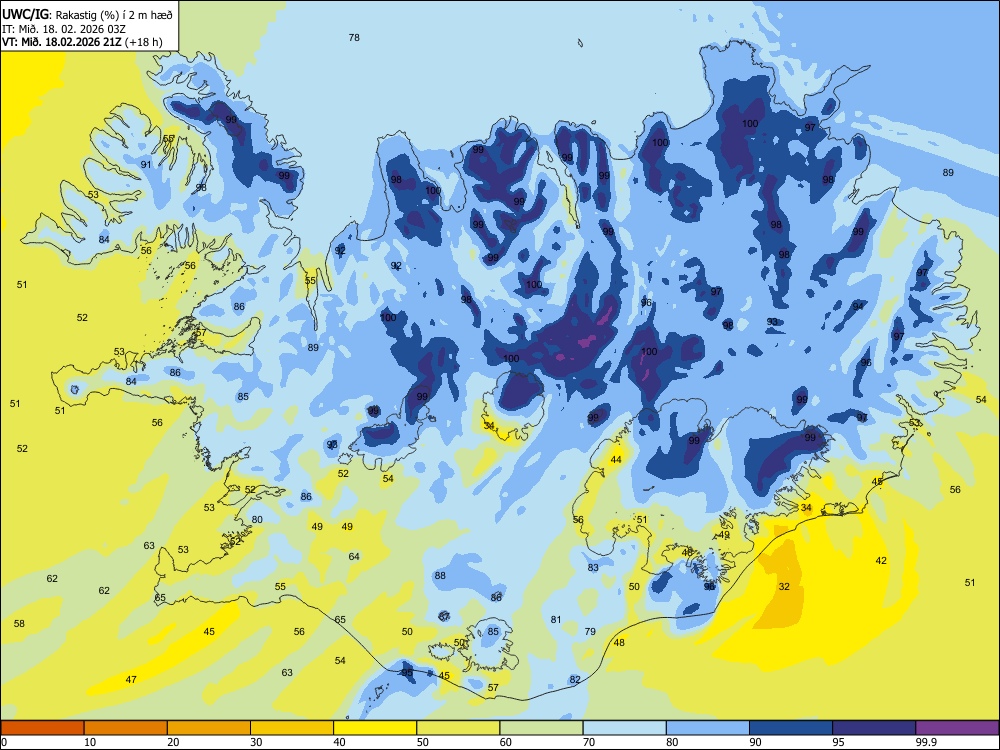
Task: Click the humidity value 44 on the map
Action: 616,460
